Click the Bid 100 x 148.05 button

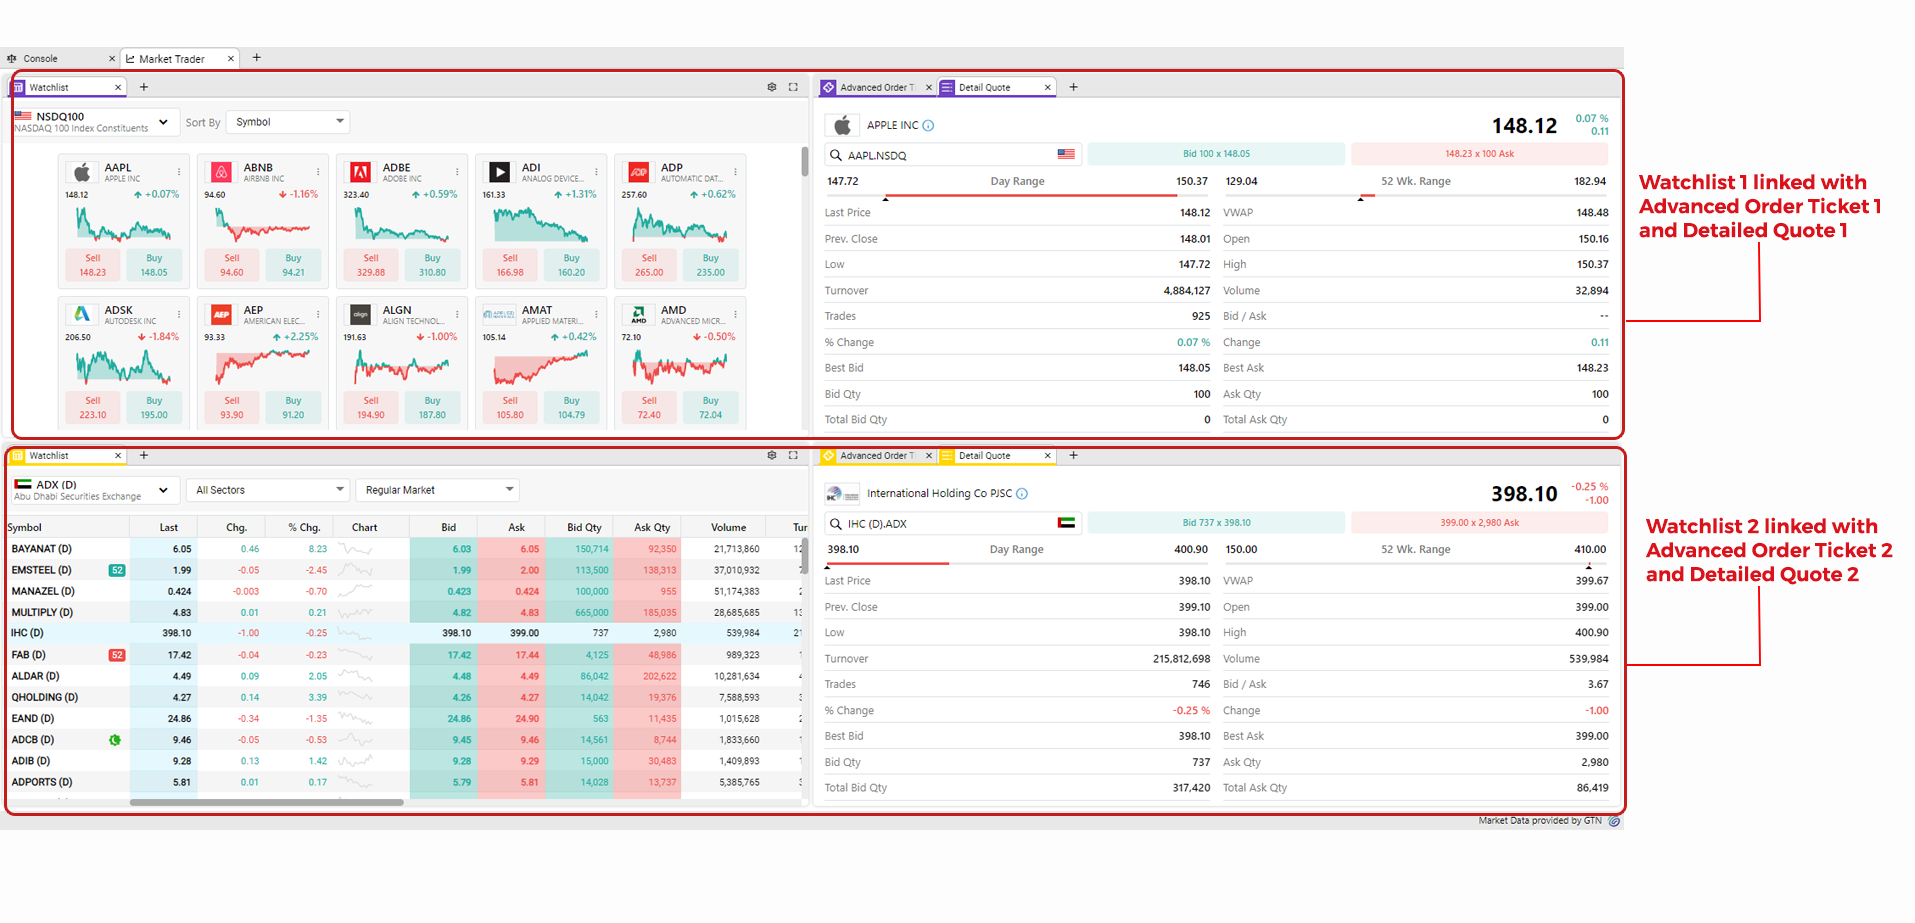tap(1216, 154)
